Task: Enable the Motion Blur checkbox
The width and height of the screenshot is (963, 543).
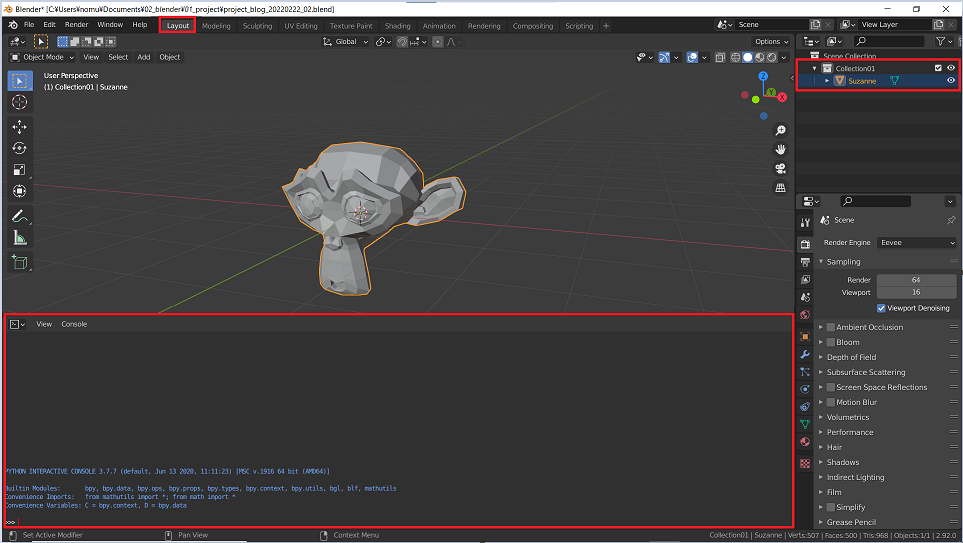Action: [830, 402]
